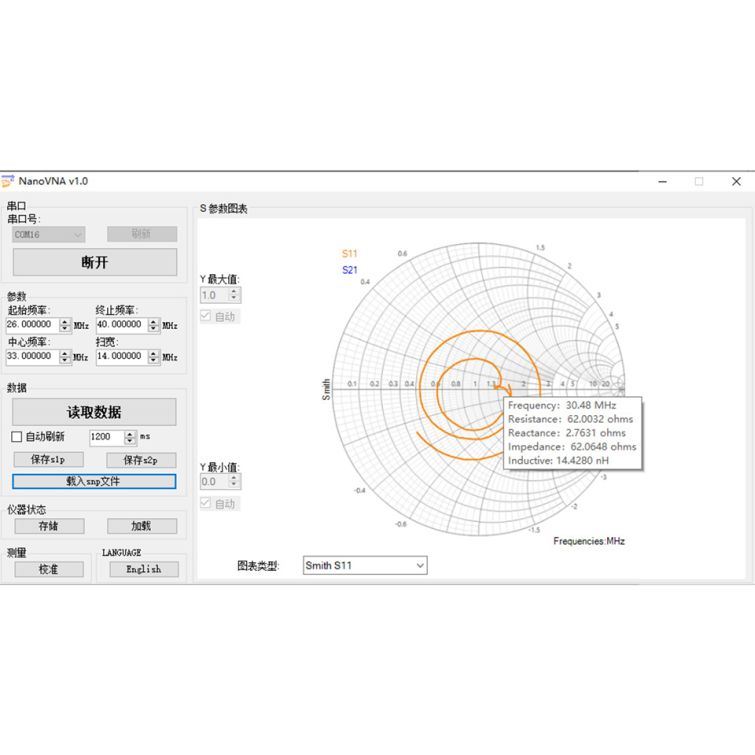Screen dimensions: 755x755
Task: Click the Frequency: 30.48 MHz tooltip text
Action: click(562, 405)
